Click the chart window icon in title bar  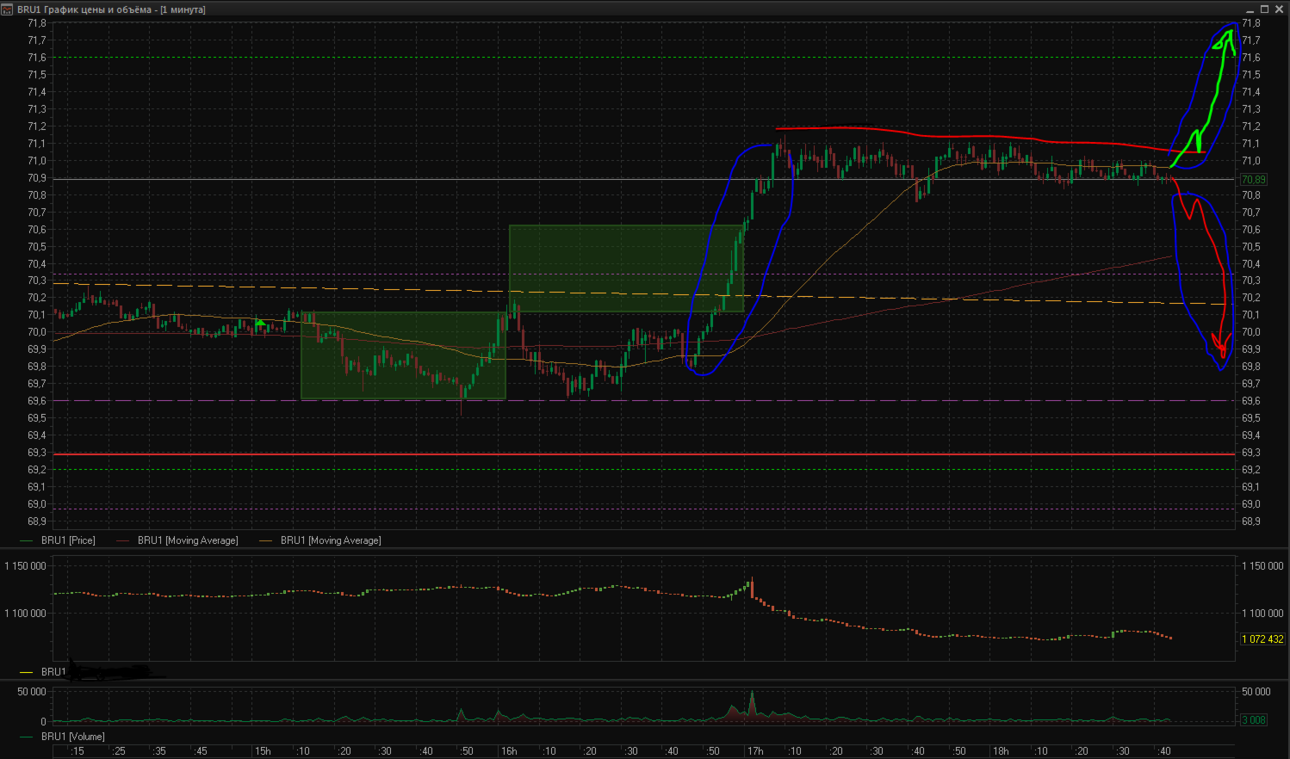8,8
